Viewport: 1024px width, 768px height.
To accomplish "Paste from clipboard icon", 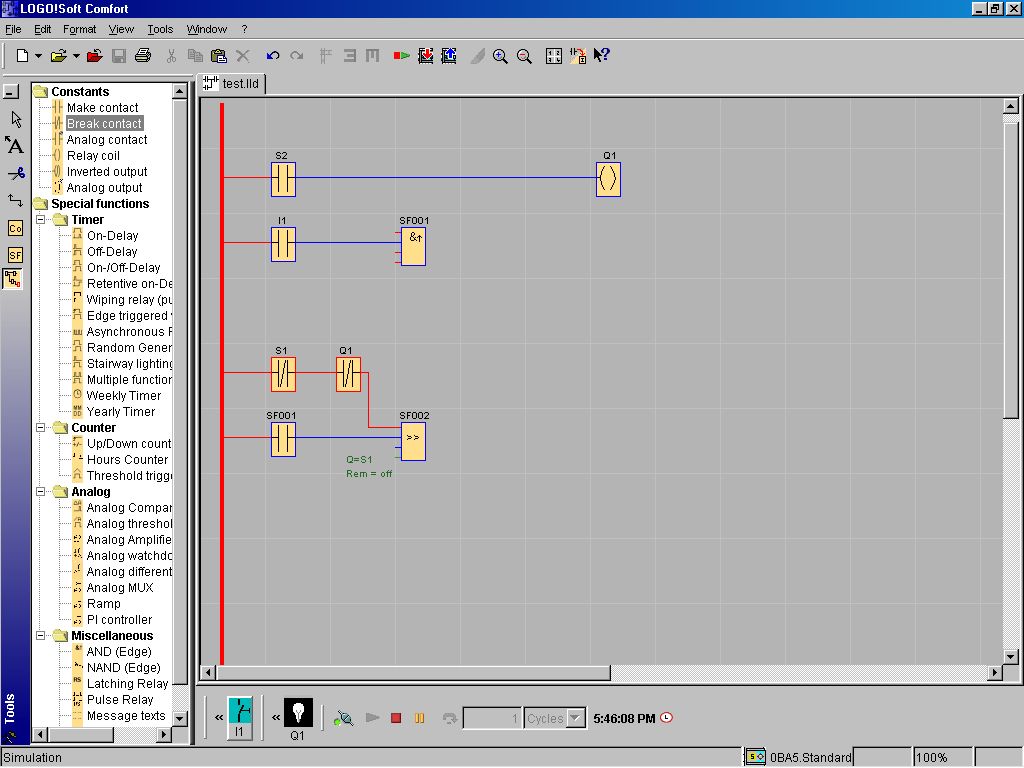I will (219, 56).
